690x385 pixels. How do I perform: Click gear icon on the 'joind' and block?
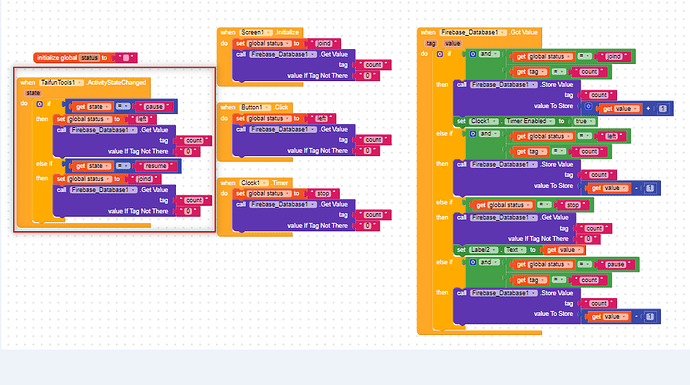click(473, 54)
